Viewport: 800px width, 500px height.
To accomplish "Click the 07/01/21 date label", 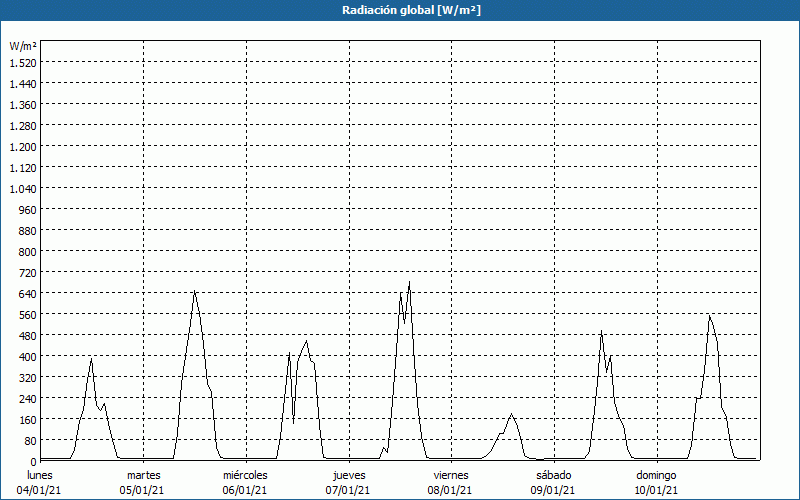I will click(348, 490).
